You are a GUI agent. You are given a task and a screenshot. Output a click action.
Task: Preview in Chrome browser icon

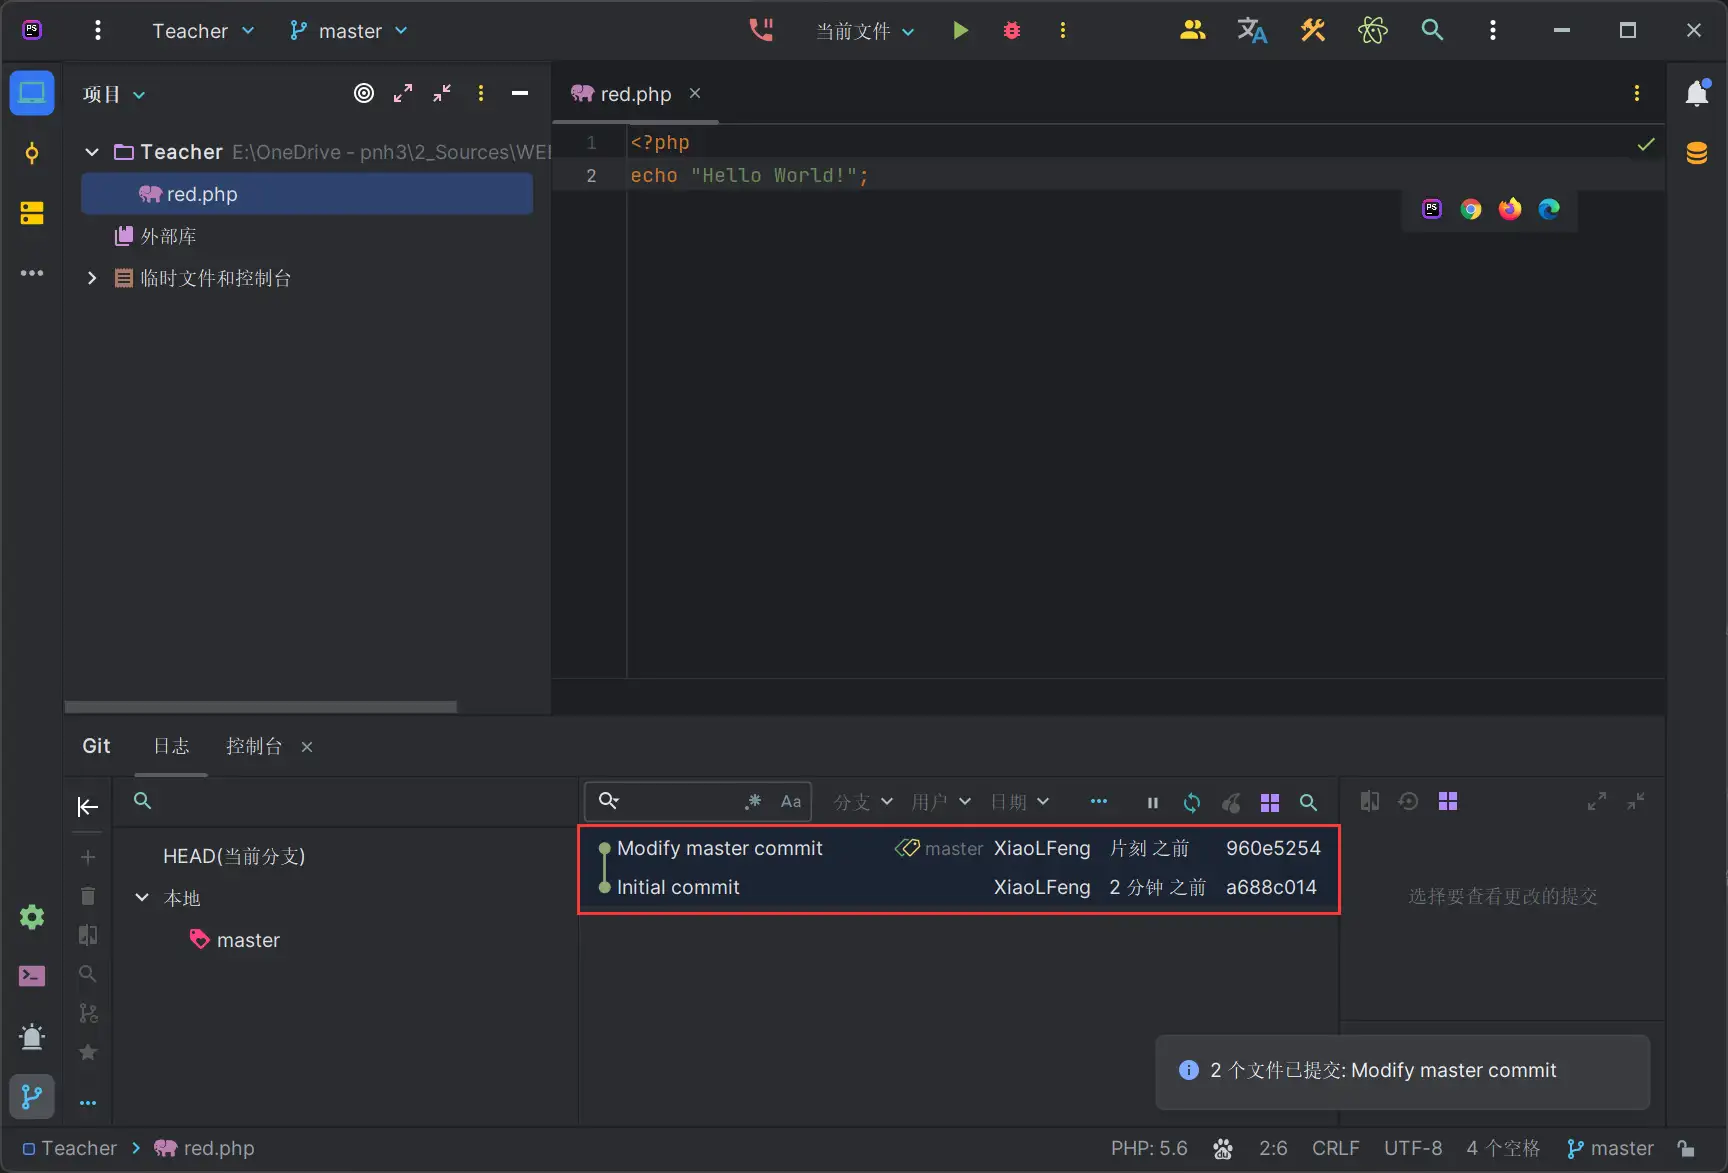1471,209
